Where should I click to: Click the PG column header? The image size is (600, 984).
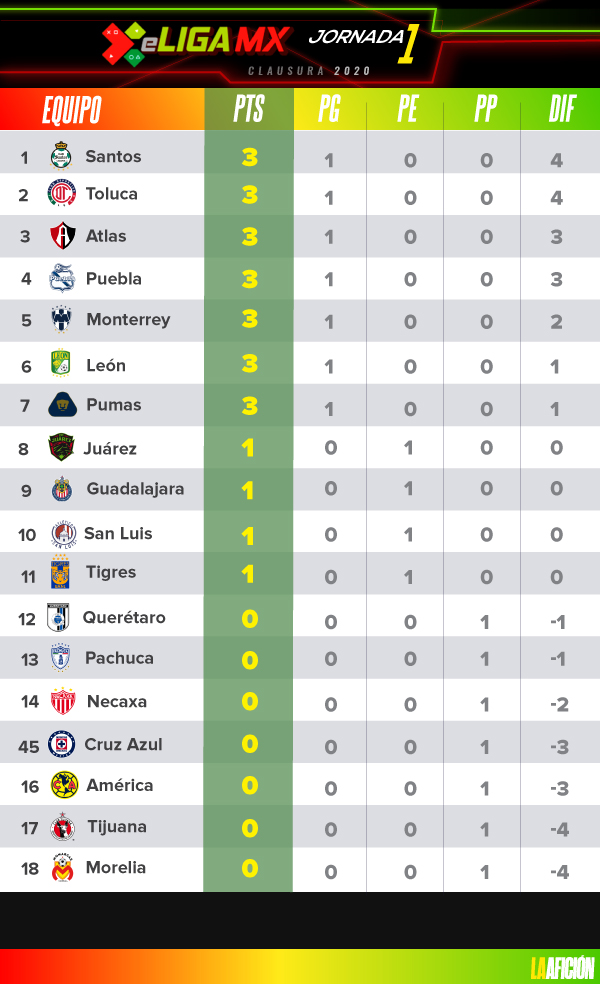(329, 109)
